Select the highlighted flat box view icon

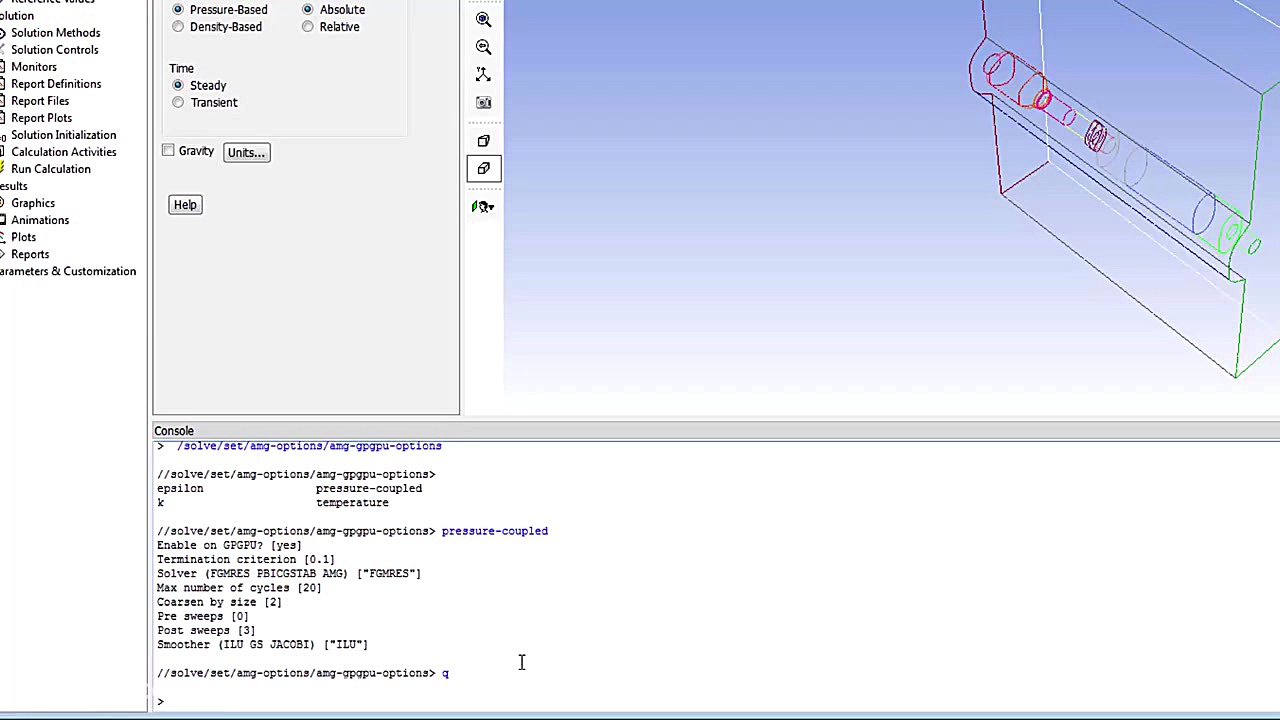pos(484,168)
